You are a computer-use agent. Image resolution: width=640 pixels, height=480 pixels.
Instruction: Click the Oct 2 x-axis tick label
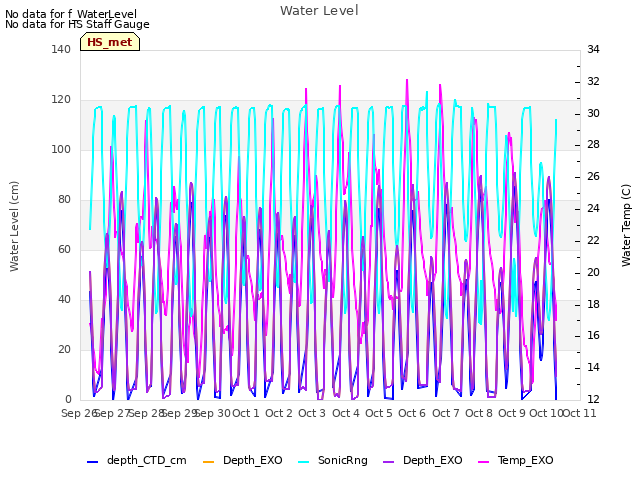click(x=279, y=413)
